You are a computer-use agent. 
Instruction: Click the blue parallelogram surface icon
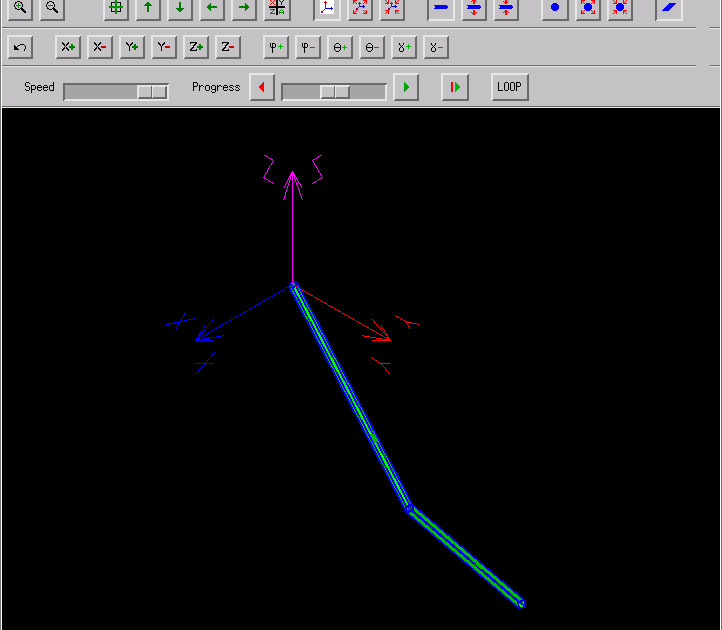coord(669,8)
